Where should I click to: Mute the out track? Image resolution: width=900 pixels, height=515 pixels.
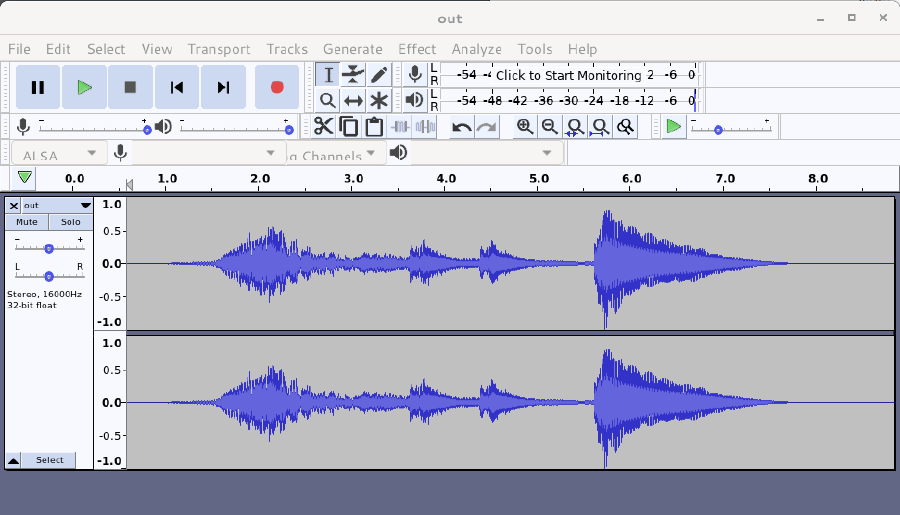pos(27,222)
